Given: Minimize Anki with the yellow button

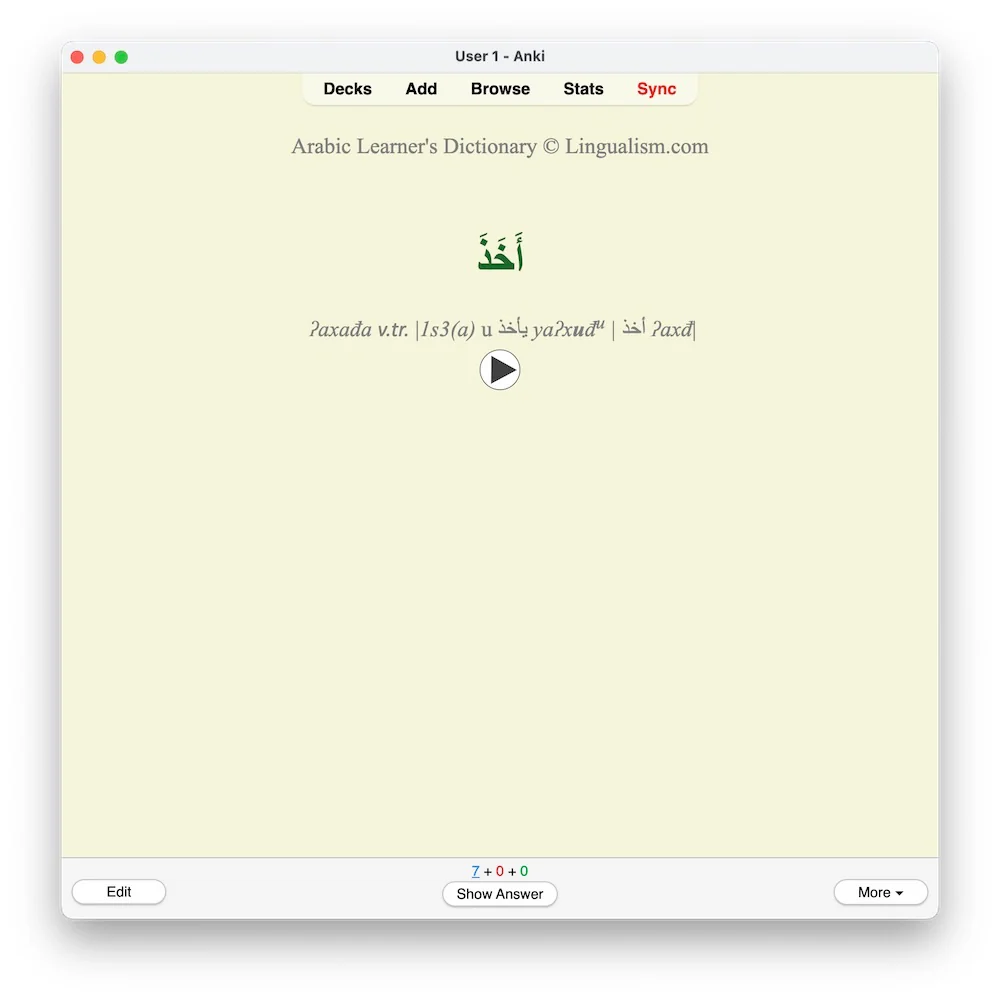Looking at the screenshot, I should coord(99,57).
